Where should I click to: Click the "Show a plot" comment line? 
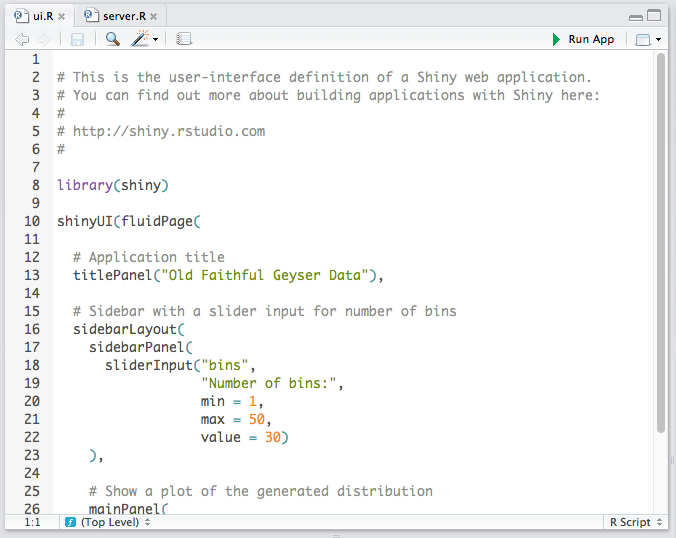click(261, 491)
